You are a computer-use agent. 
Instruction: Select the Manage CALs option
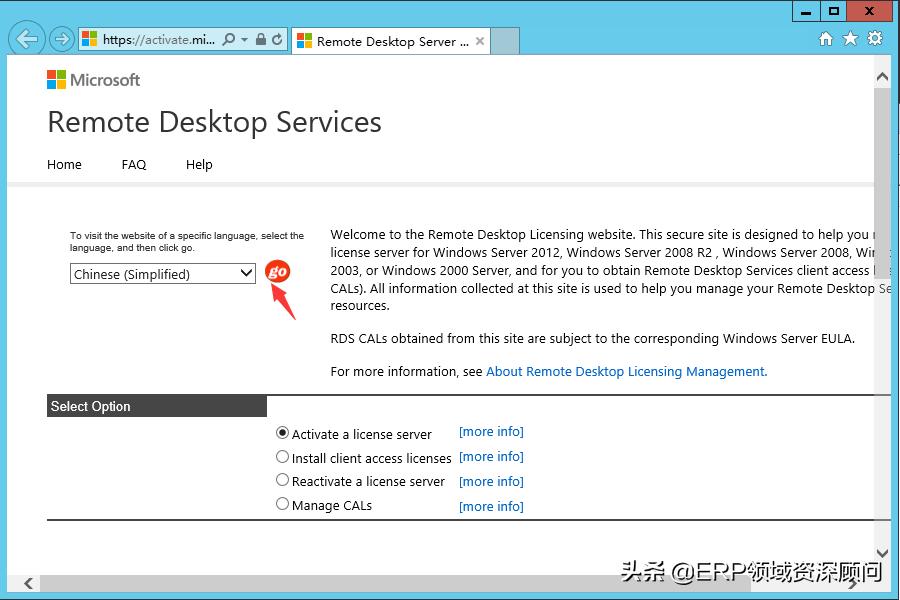pyautogui.click(x=282, y=504)
